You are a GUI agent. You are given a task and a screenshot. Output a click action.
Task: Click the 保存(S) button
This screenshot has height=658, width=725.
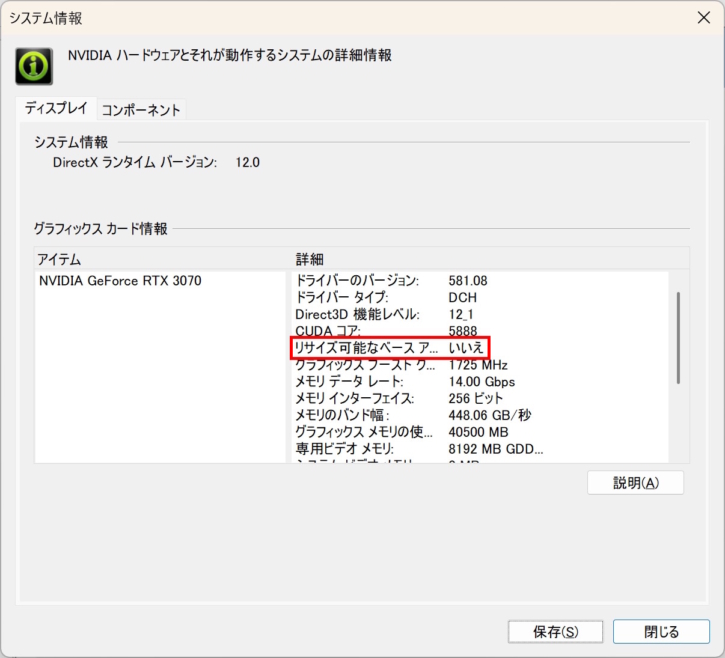pyautogui.click(x=555, y=632)
